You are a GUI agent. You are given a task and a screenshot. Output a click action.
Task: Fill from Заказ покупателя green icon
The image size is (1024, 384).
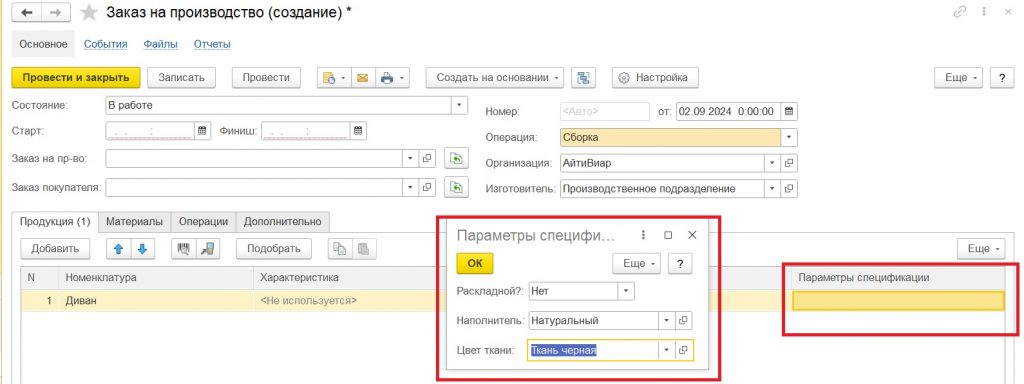[456, 187]
